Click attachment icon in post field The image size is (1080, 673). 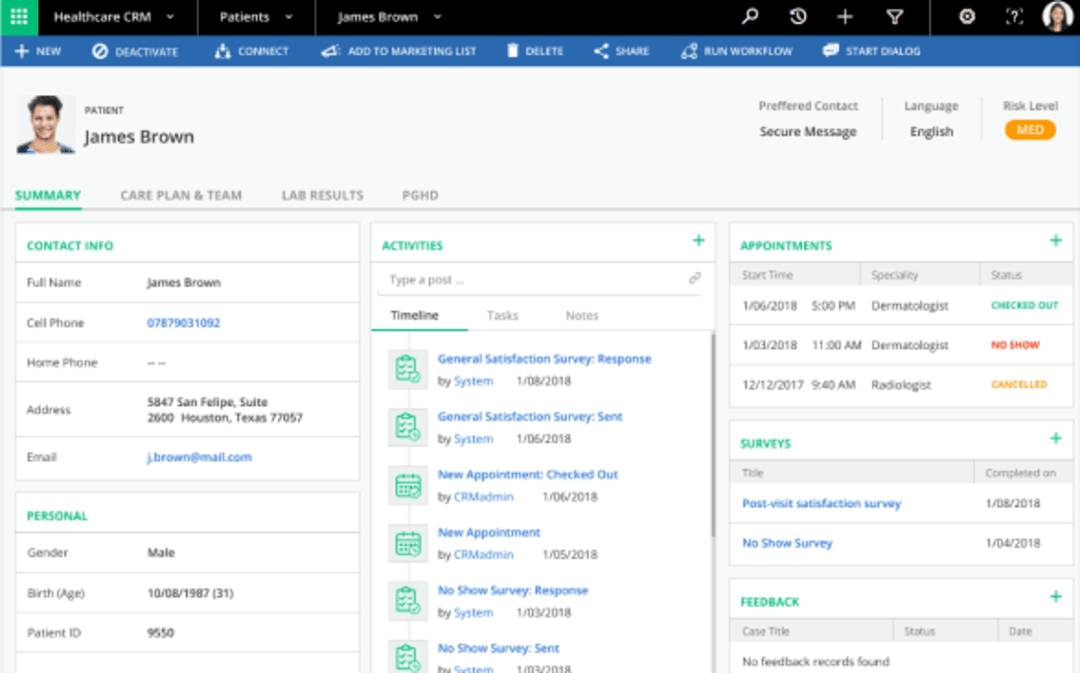pos(695,279)
